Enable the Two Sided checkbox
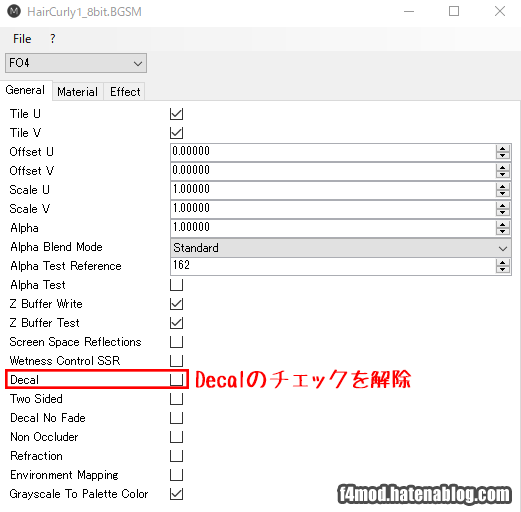This screenshot has width=521, height=512. tap(176, 399)
